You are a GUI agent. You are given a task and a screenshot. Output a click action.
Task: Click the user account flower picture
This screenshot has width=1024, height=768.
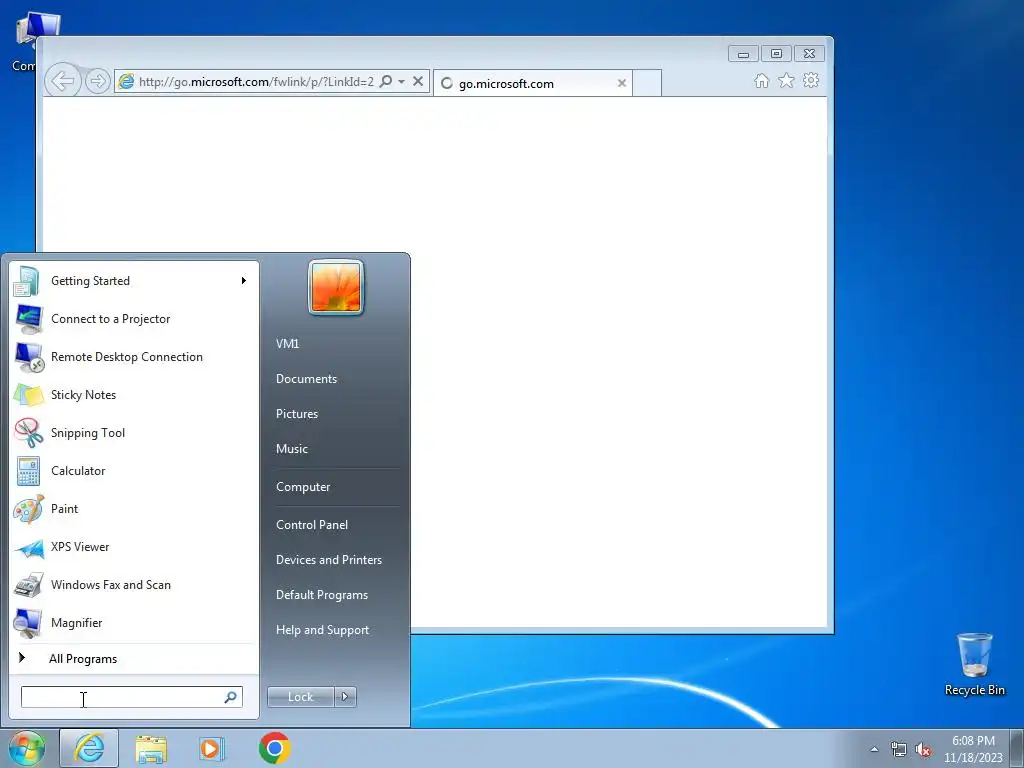click(x=336, y=287)
